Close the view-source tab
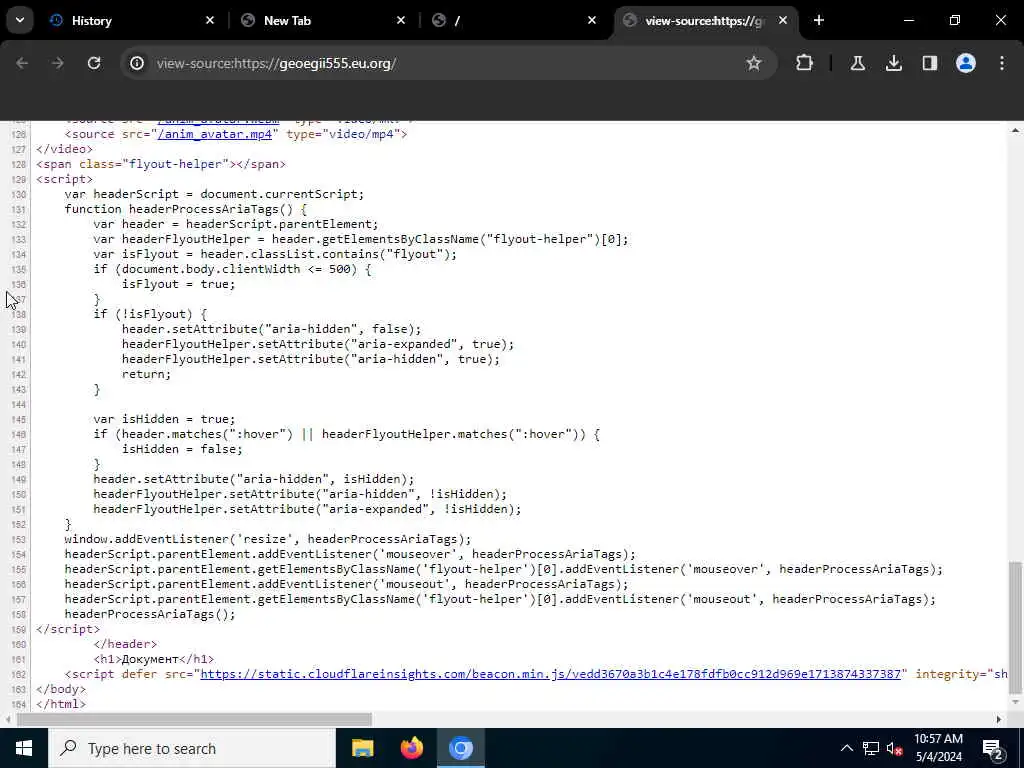This screenshot has height=768, width=1024. click(783, 20)
